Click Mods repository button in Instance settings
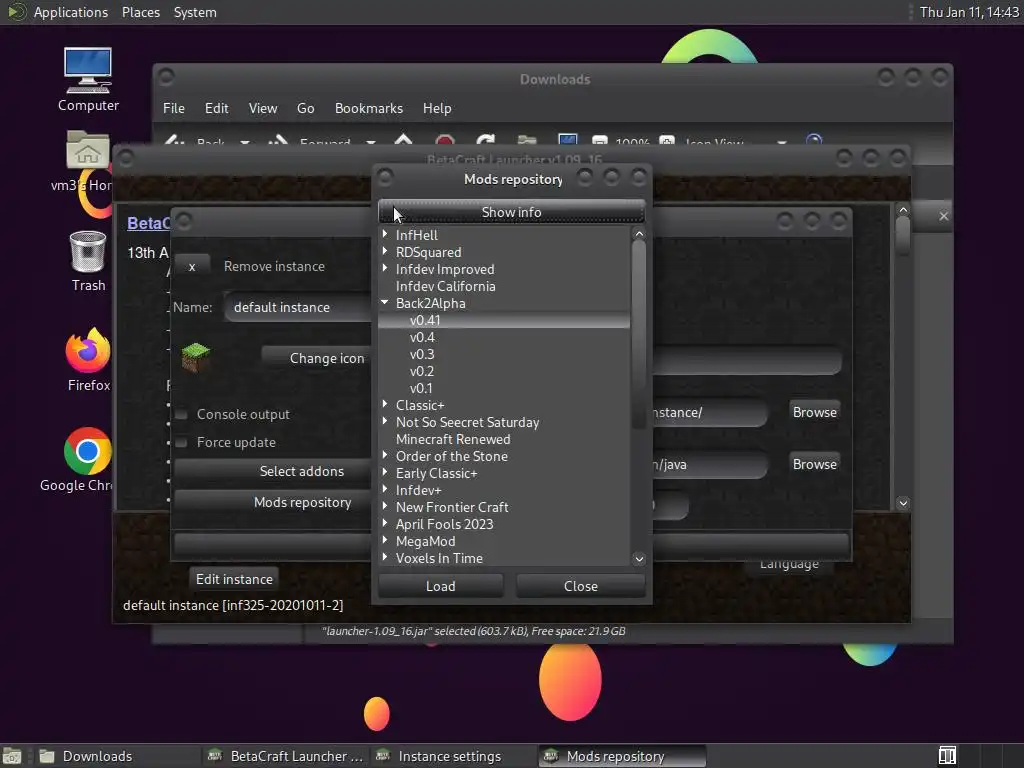The width and height of the screenshot is (1024, 768). 273,502
